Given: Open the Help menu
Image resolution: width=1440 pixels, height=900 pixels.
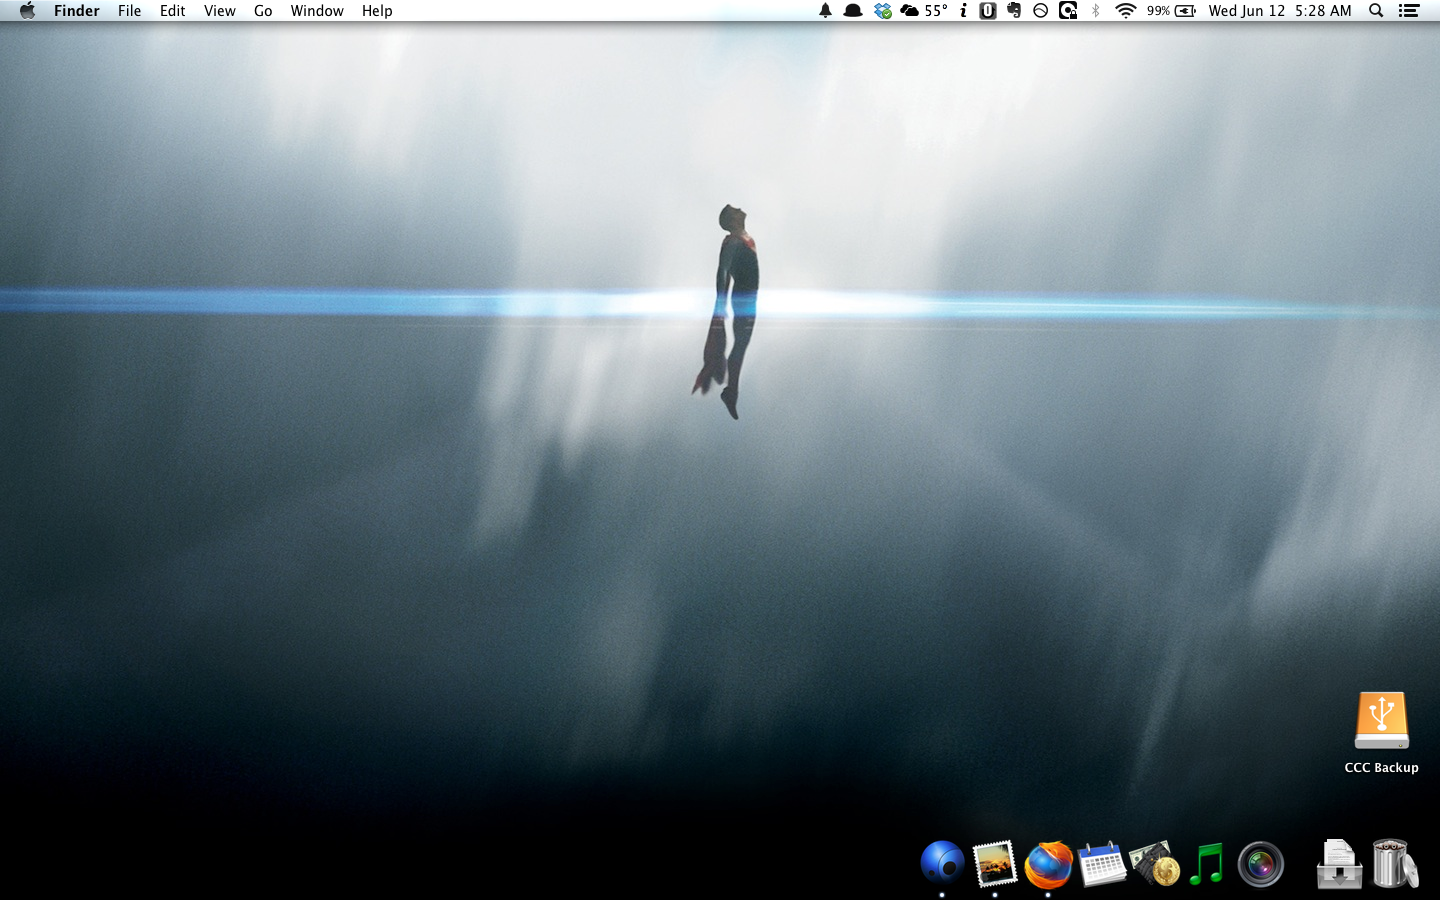Looking at the screenshot, I should (x=377, y=11).
